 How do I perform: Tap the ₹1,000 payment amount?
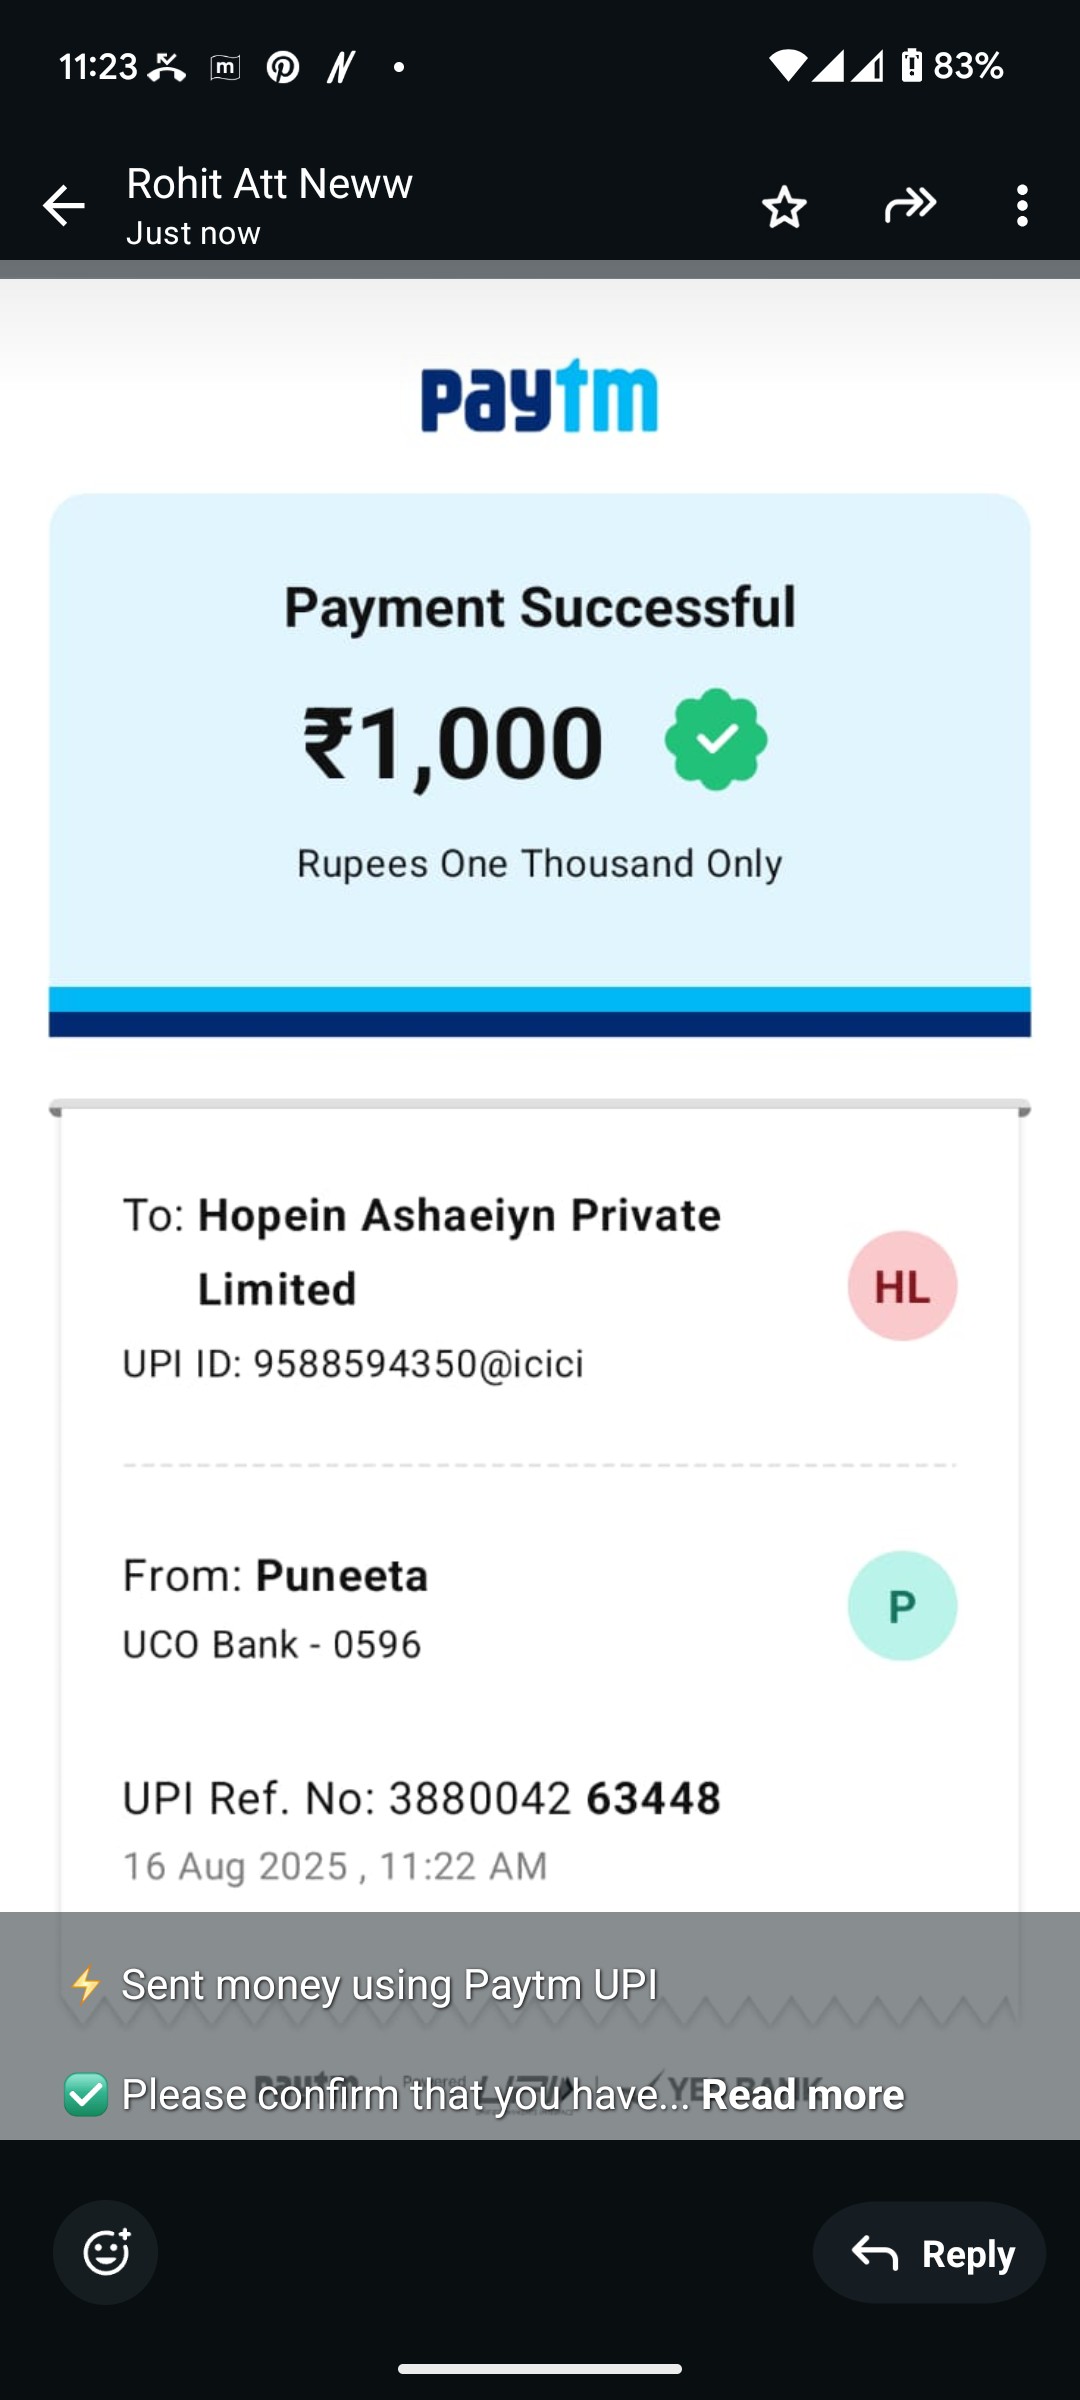pyautogui.click(x=453, y=743)
